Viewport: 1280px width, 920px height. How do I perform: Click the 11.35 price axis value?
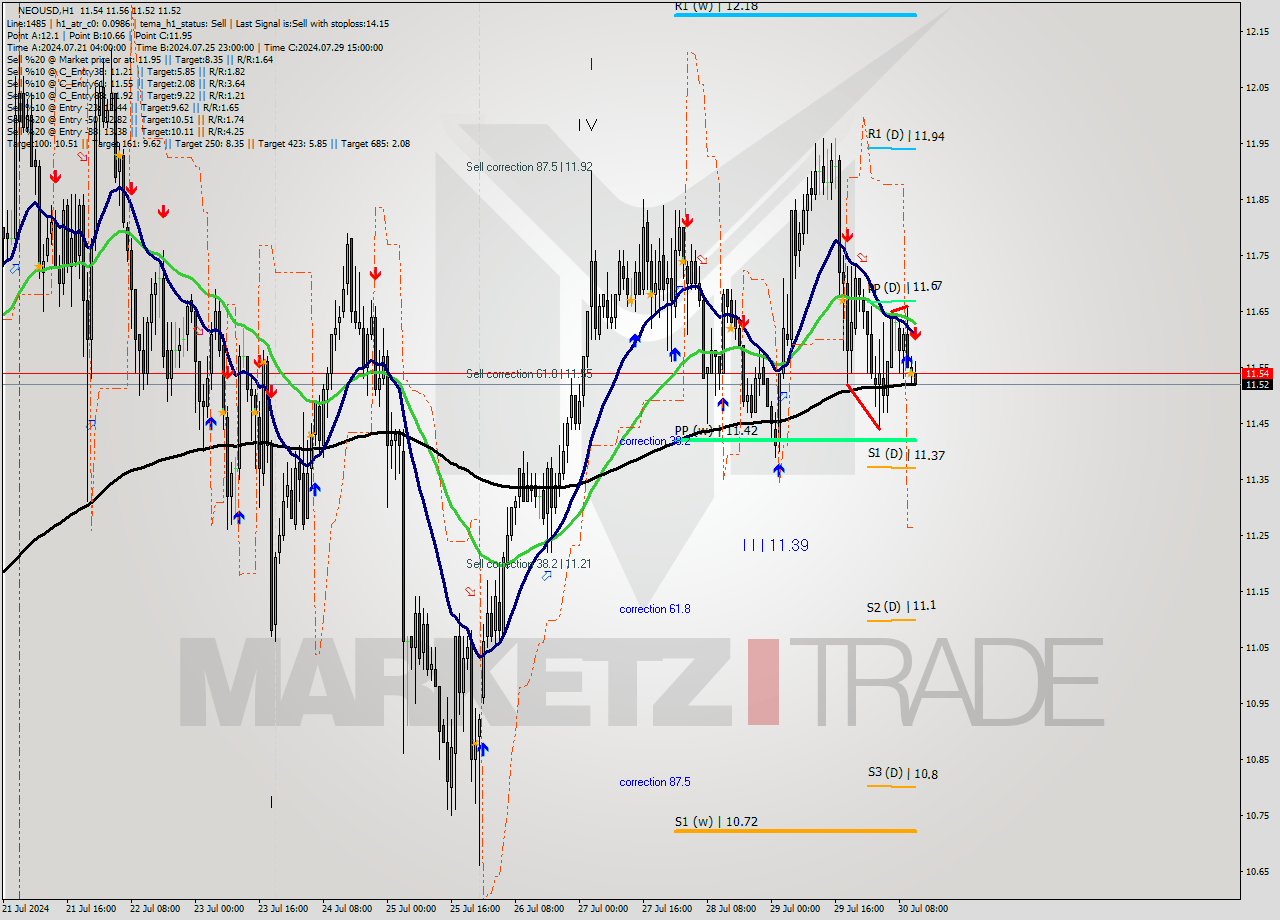pos(1258,479)
